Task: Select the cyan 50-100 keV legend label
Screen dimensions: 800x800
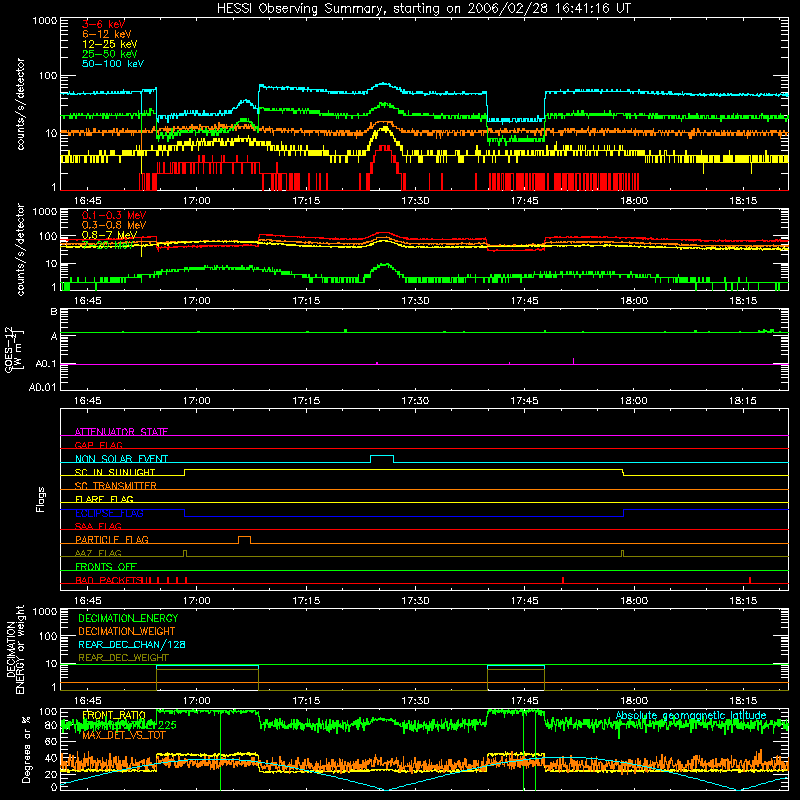Action: (113, 64)
